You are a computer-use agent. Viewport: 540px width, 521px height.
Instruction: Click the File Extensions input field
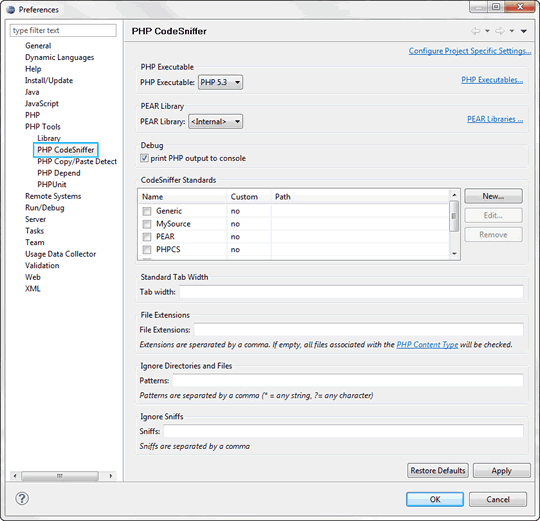pos(359,330)
